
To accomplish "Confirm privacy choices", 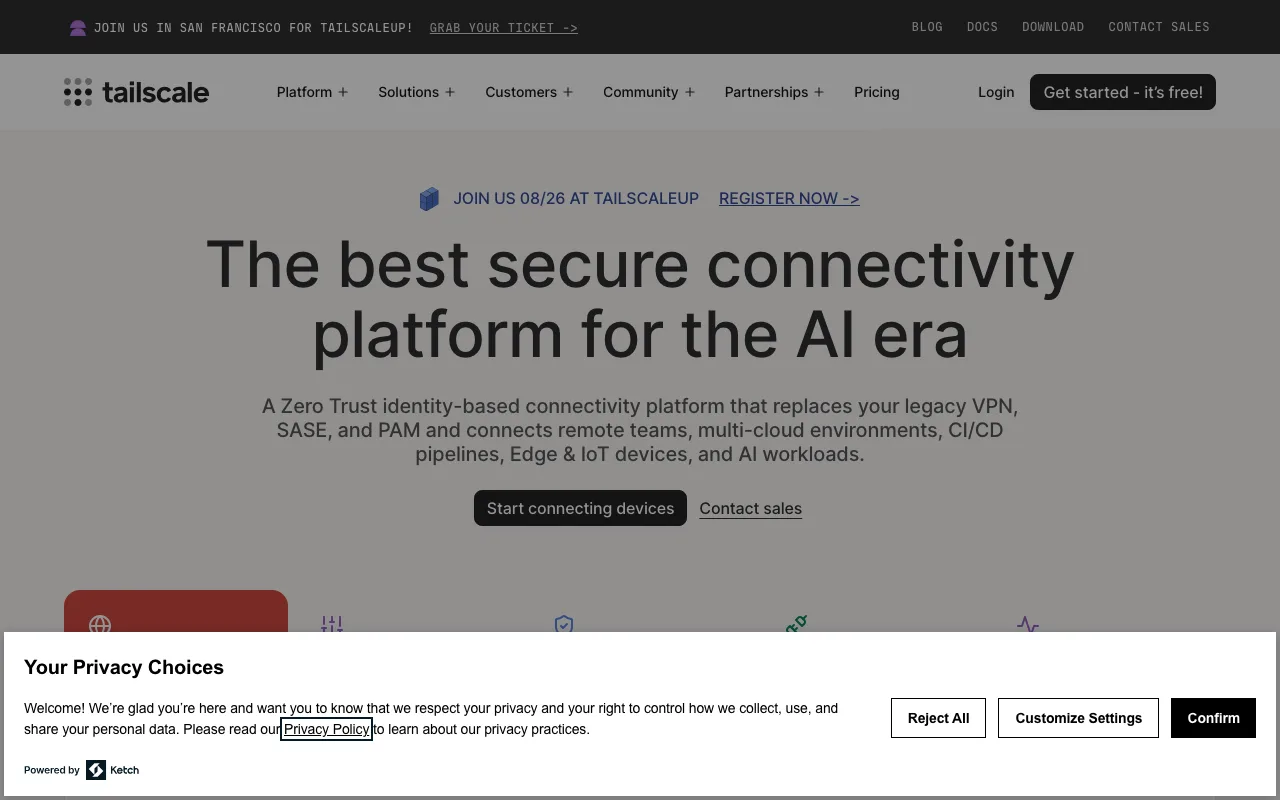I will (1213, 718).
